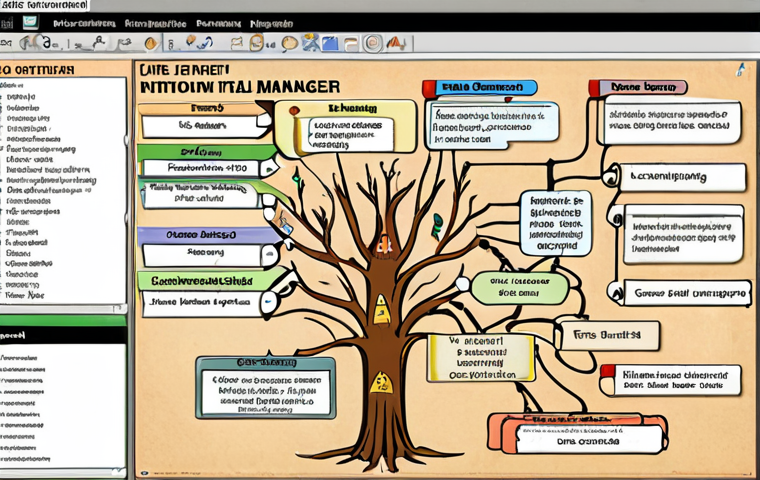
Task: Click the orange-outlined speech bubble toolbar icon
Action: click(256, 43)
